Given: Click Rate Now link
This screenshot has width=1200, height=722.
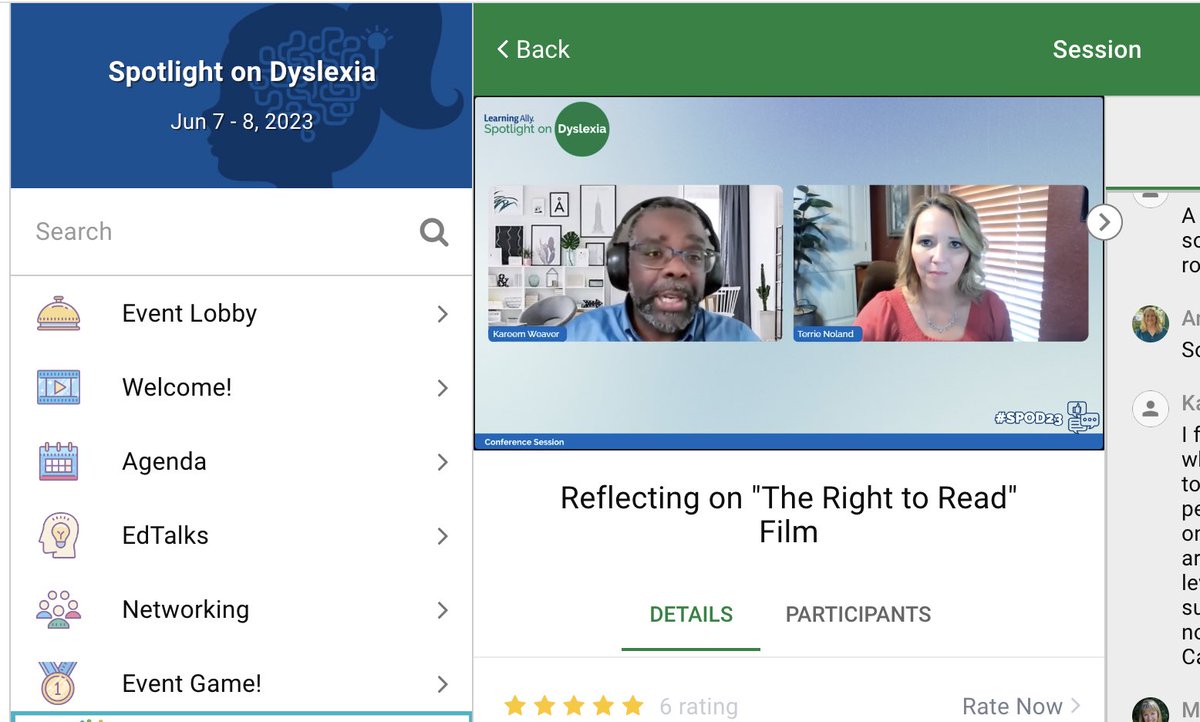Looking at the screenshot, I should [x=1021, y=706].
